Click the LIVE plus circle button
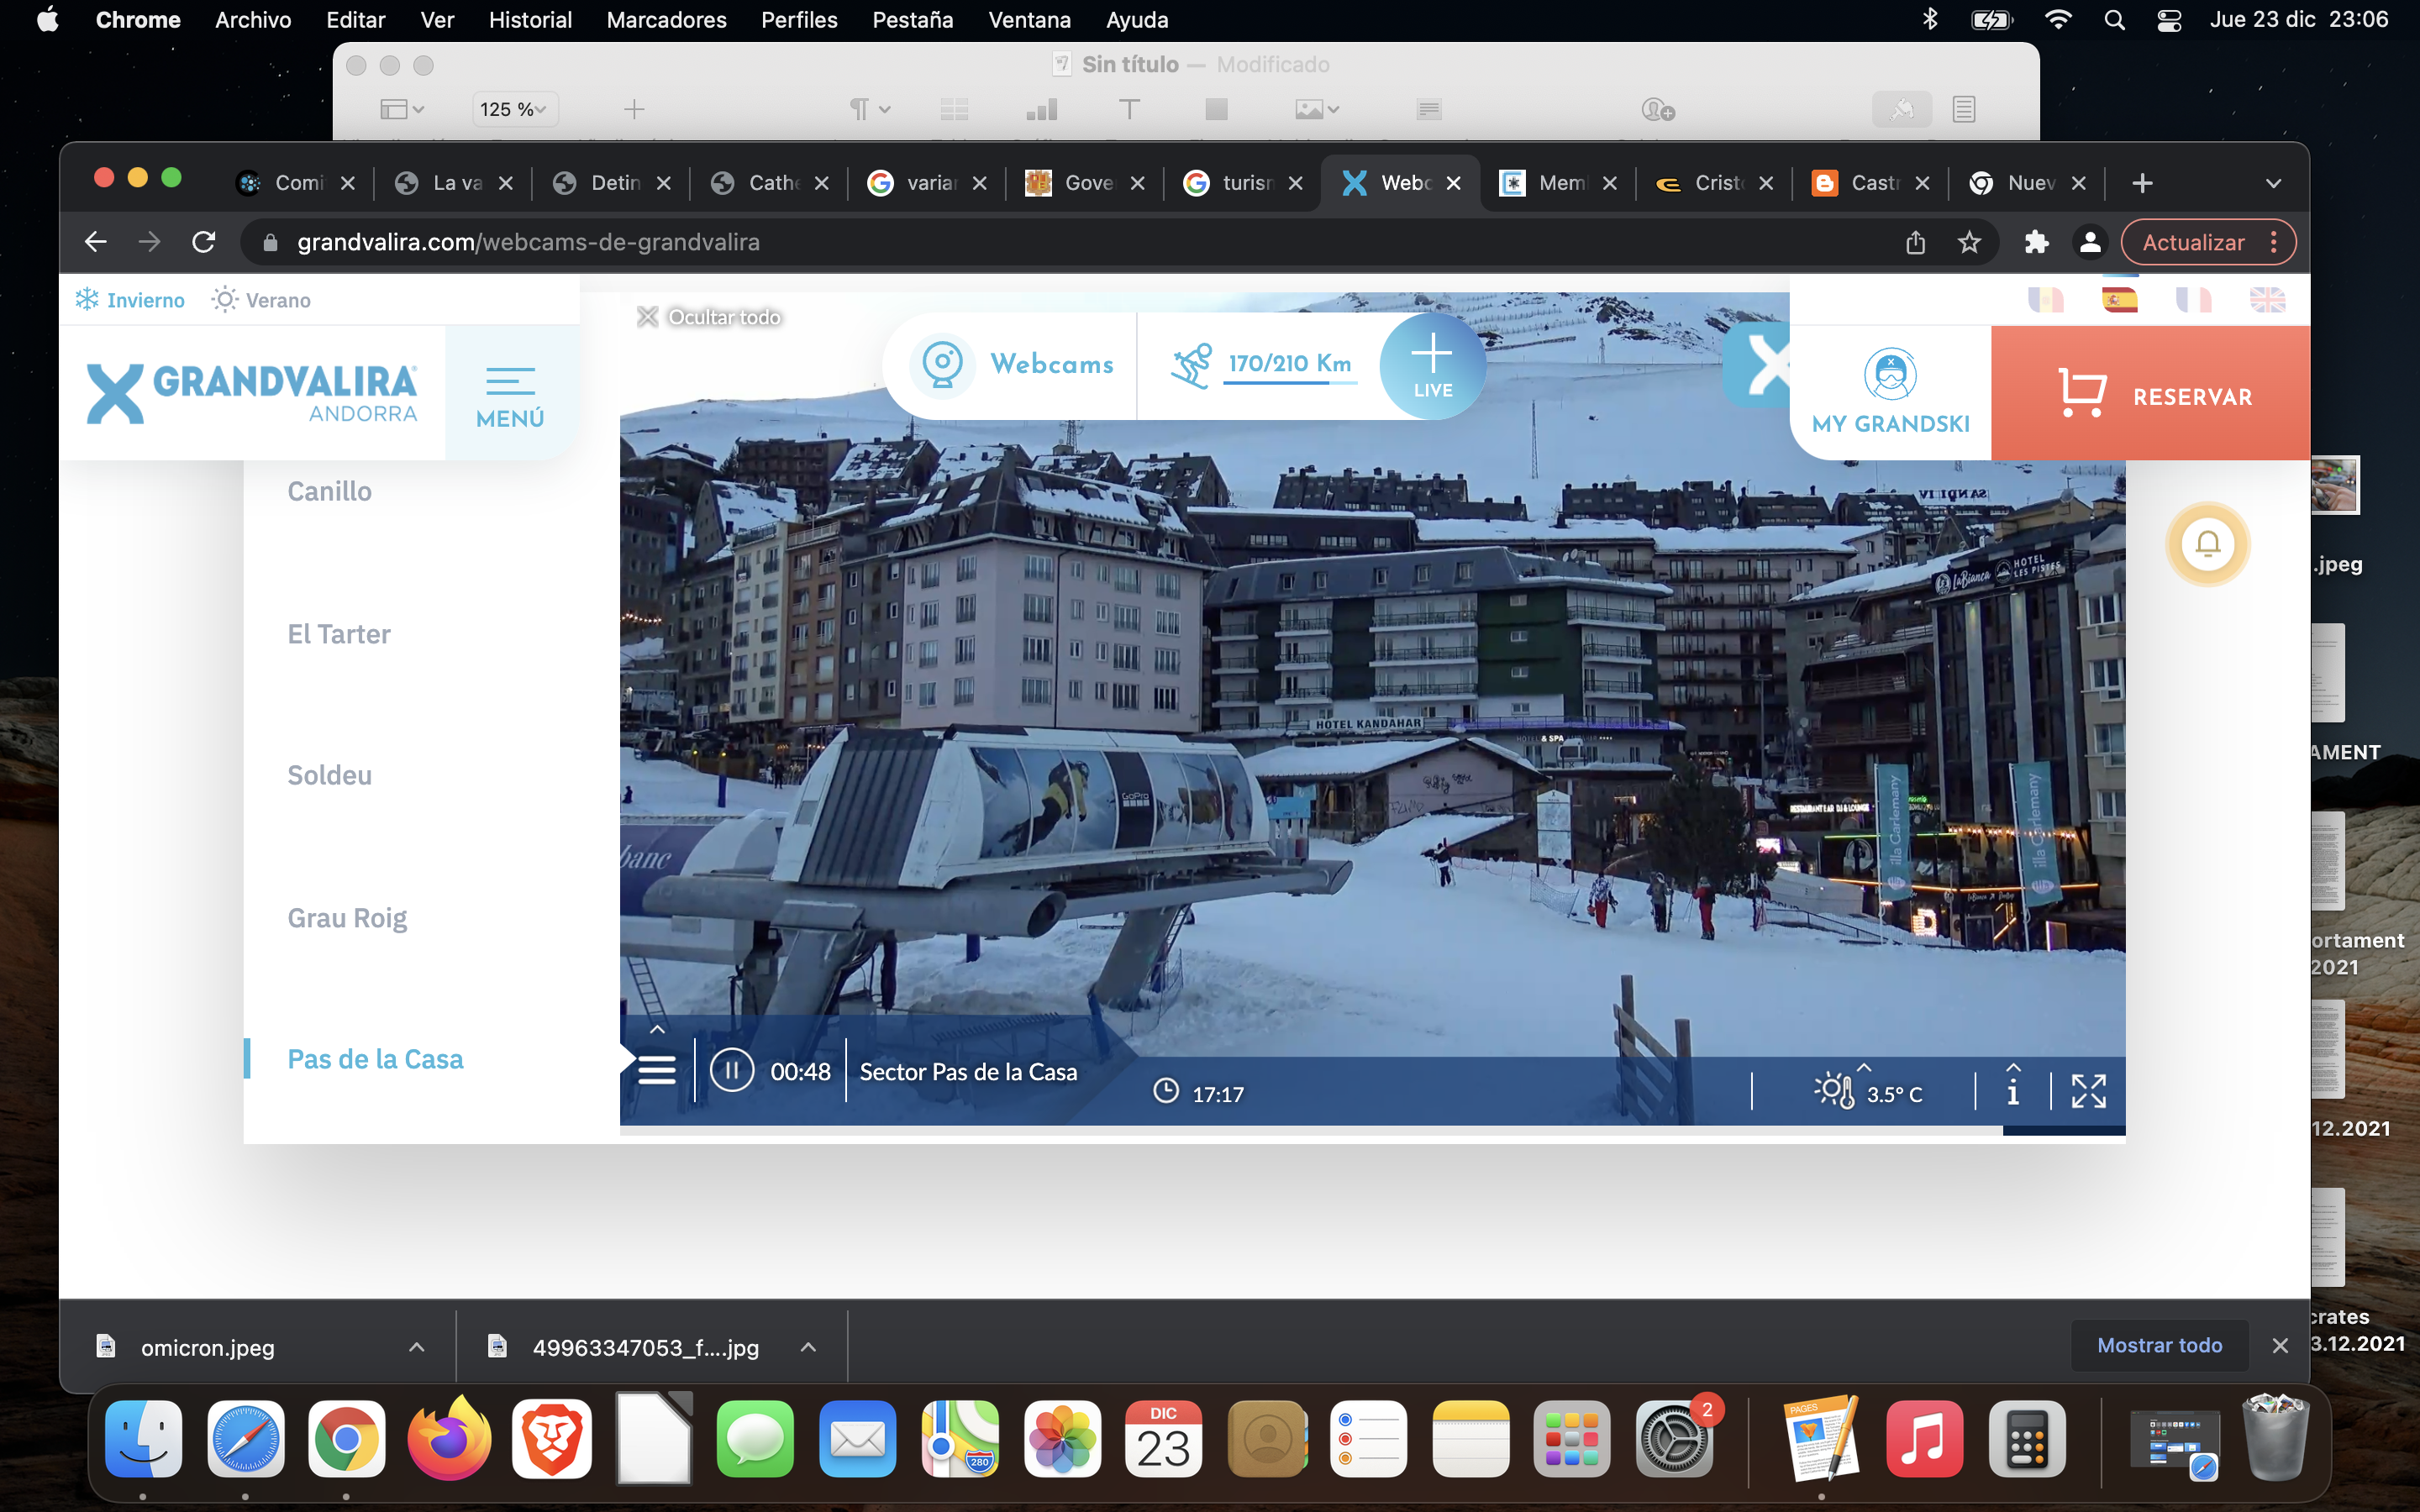Screen dimensions: 2420x1512 click(1432, 366)
